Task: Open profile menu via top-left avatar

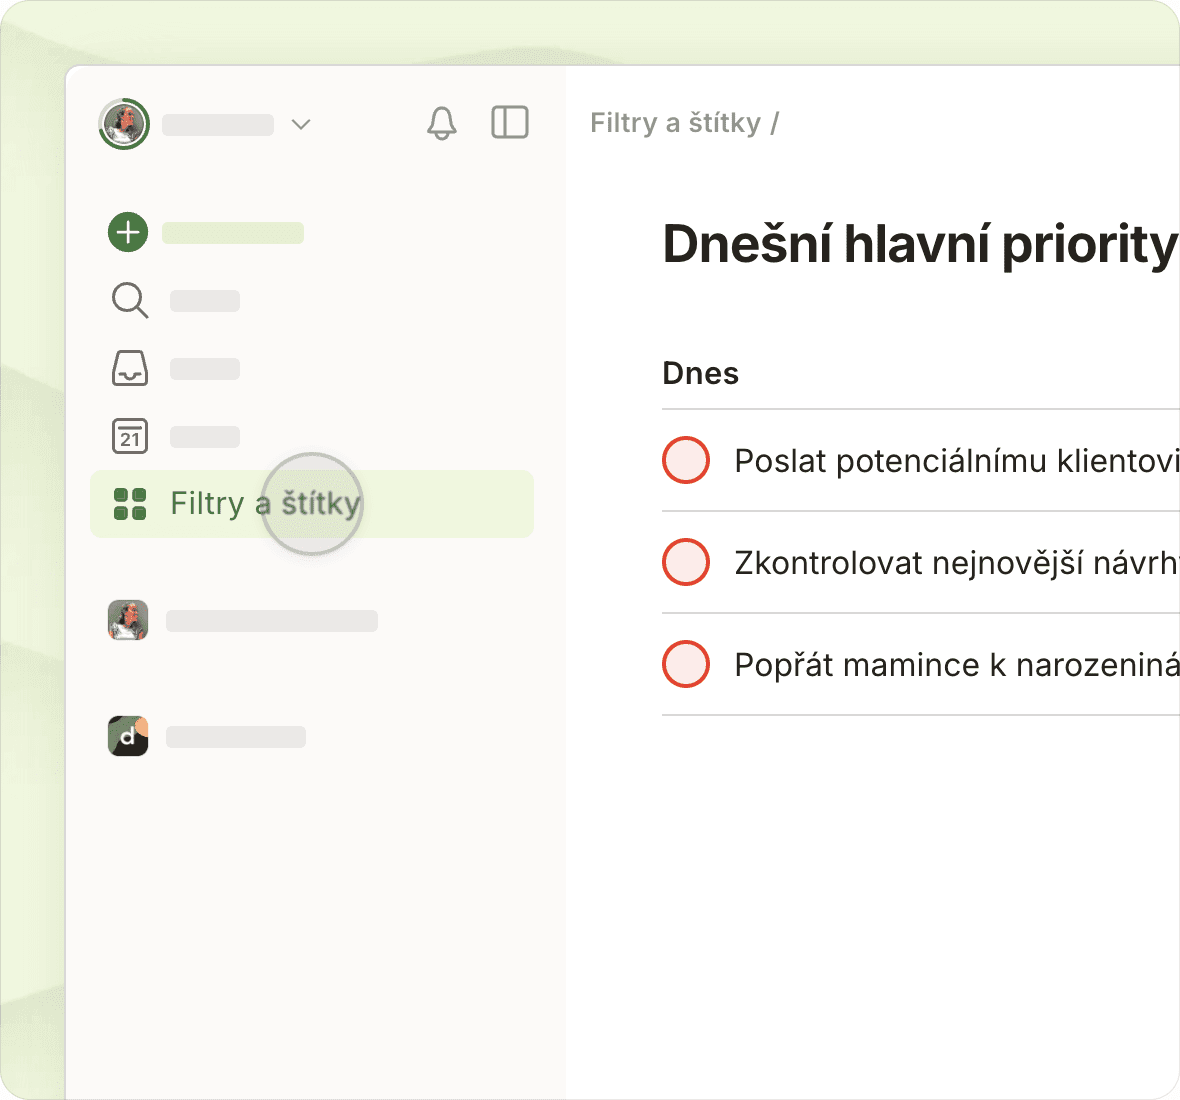Action: pyautogui.click(x=124, y=124)
